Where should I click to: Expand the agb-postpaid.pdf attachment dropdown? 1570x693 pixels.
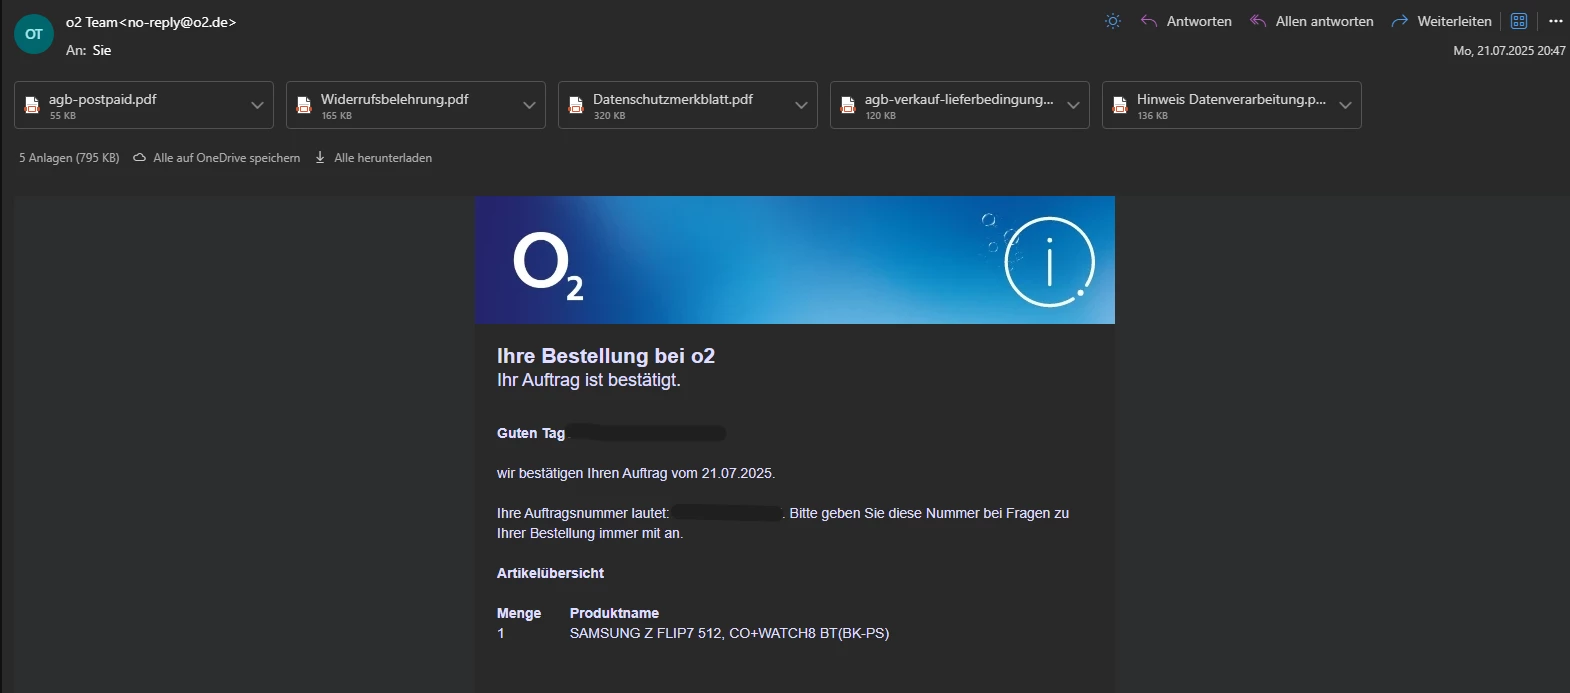[x=257, y=105]
